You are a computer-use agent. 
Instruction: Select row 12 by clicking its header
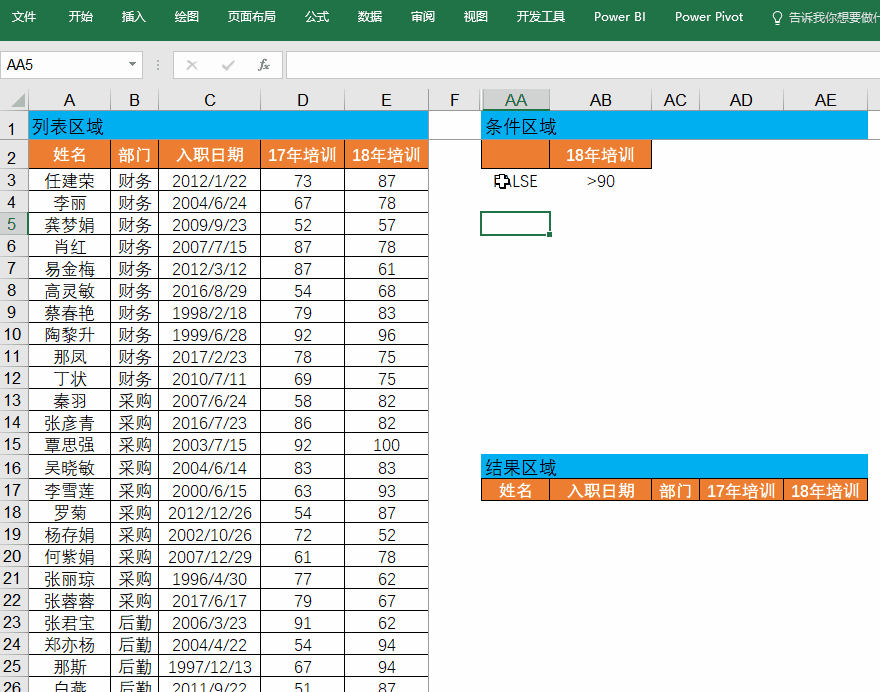14,378
